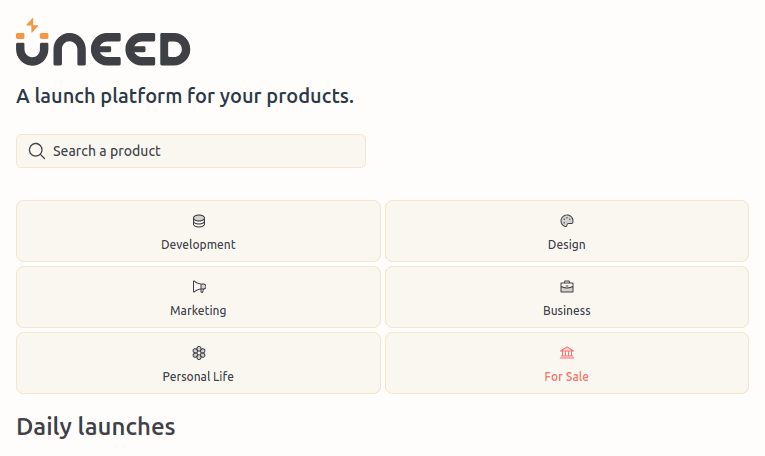Click the Design palette icon

(567, 221)
